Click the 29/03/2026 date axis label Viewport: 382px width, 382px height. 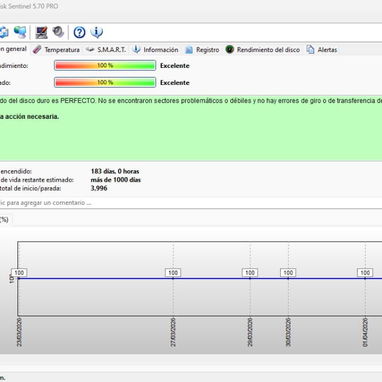[250, 332]
